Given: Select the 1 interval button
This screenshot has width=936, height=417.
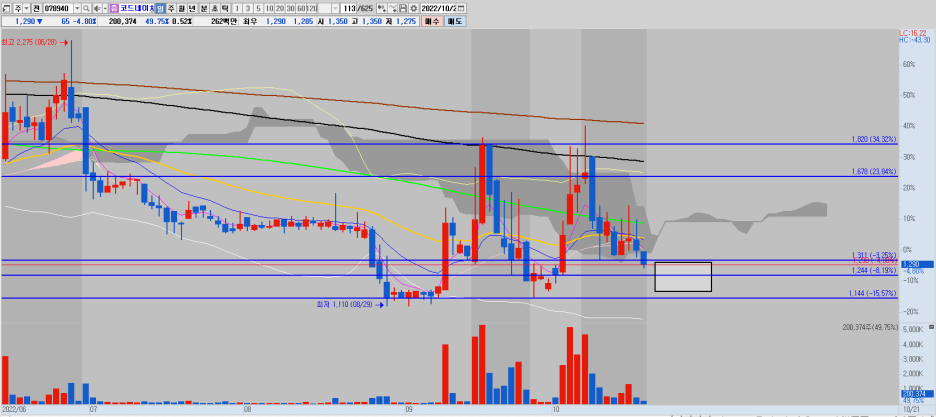Looking at the screenshot, I should pyautogui.click(x=237, y=8).
